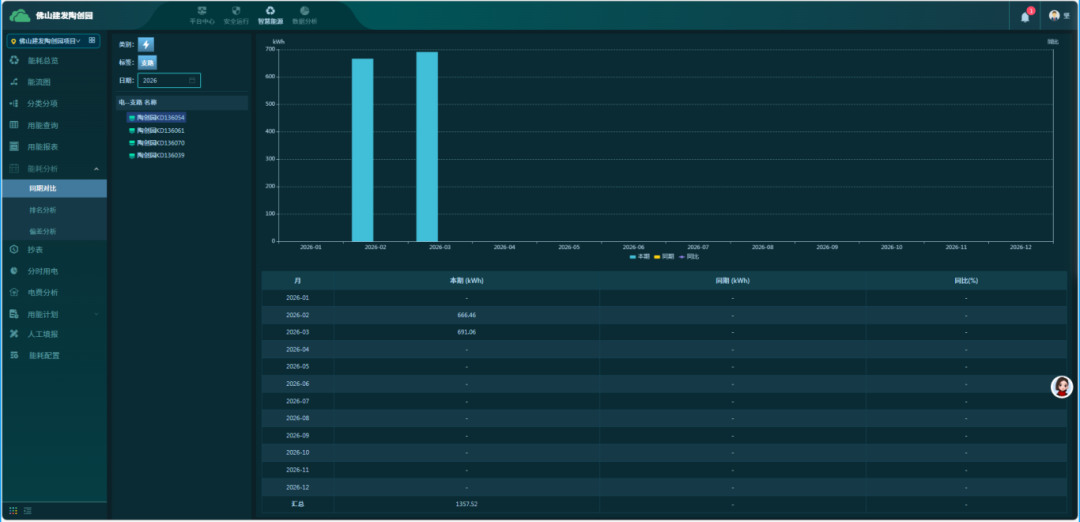
Task: Select branch 陶创园KD136061 in the tree
Action: [160, 130]
